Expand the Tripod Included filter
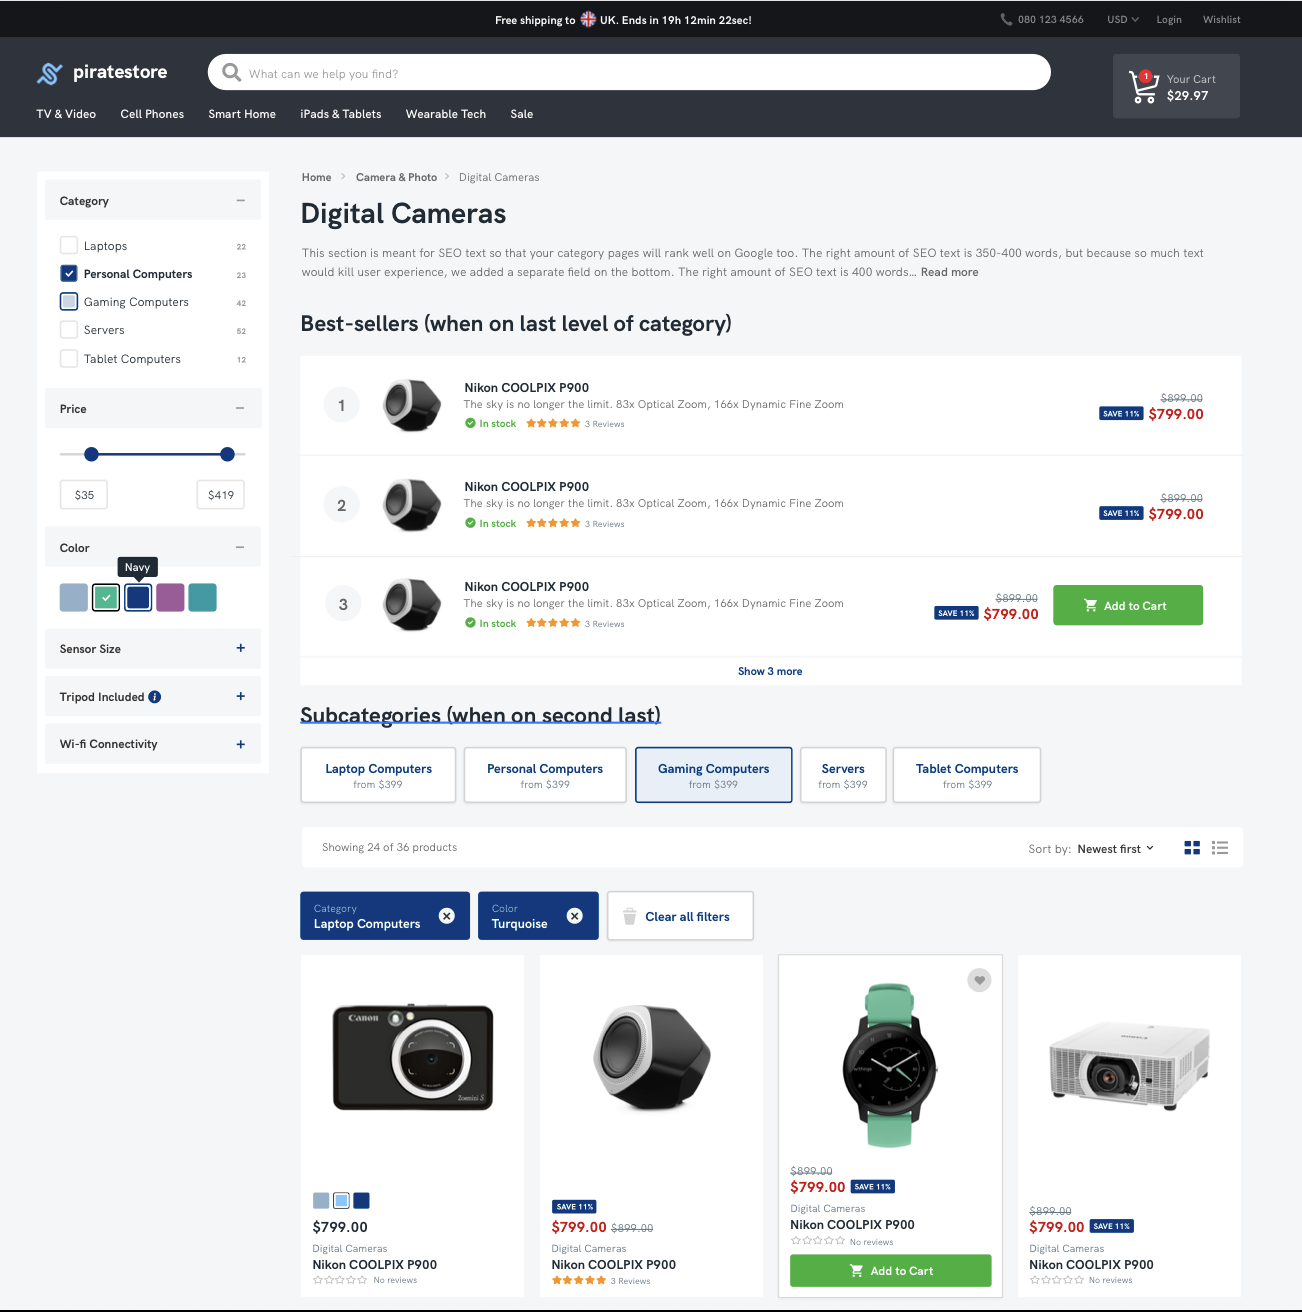The width and height of the screenshot is (1302, 1312). coord(240,696)
